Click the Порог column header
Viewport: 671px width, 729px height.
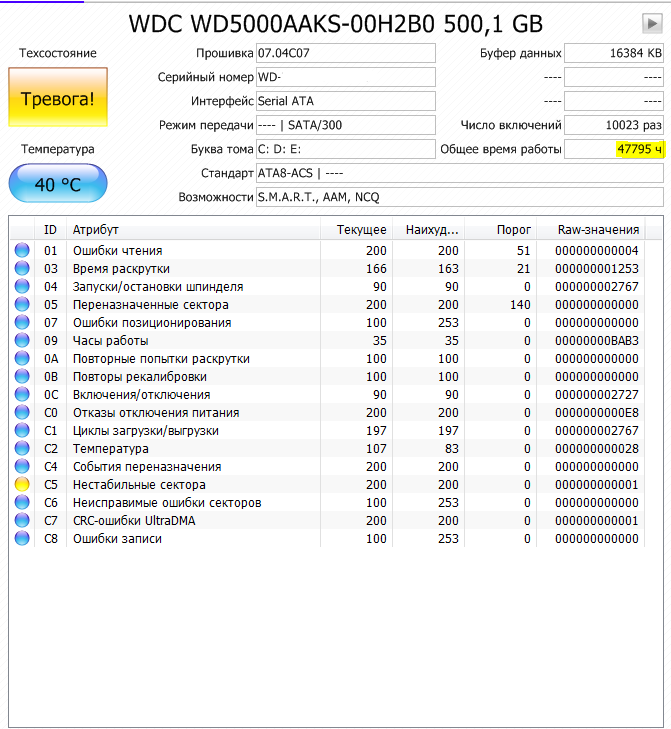click(500, 230)
